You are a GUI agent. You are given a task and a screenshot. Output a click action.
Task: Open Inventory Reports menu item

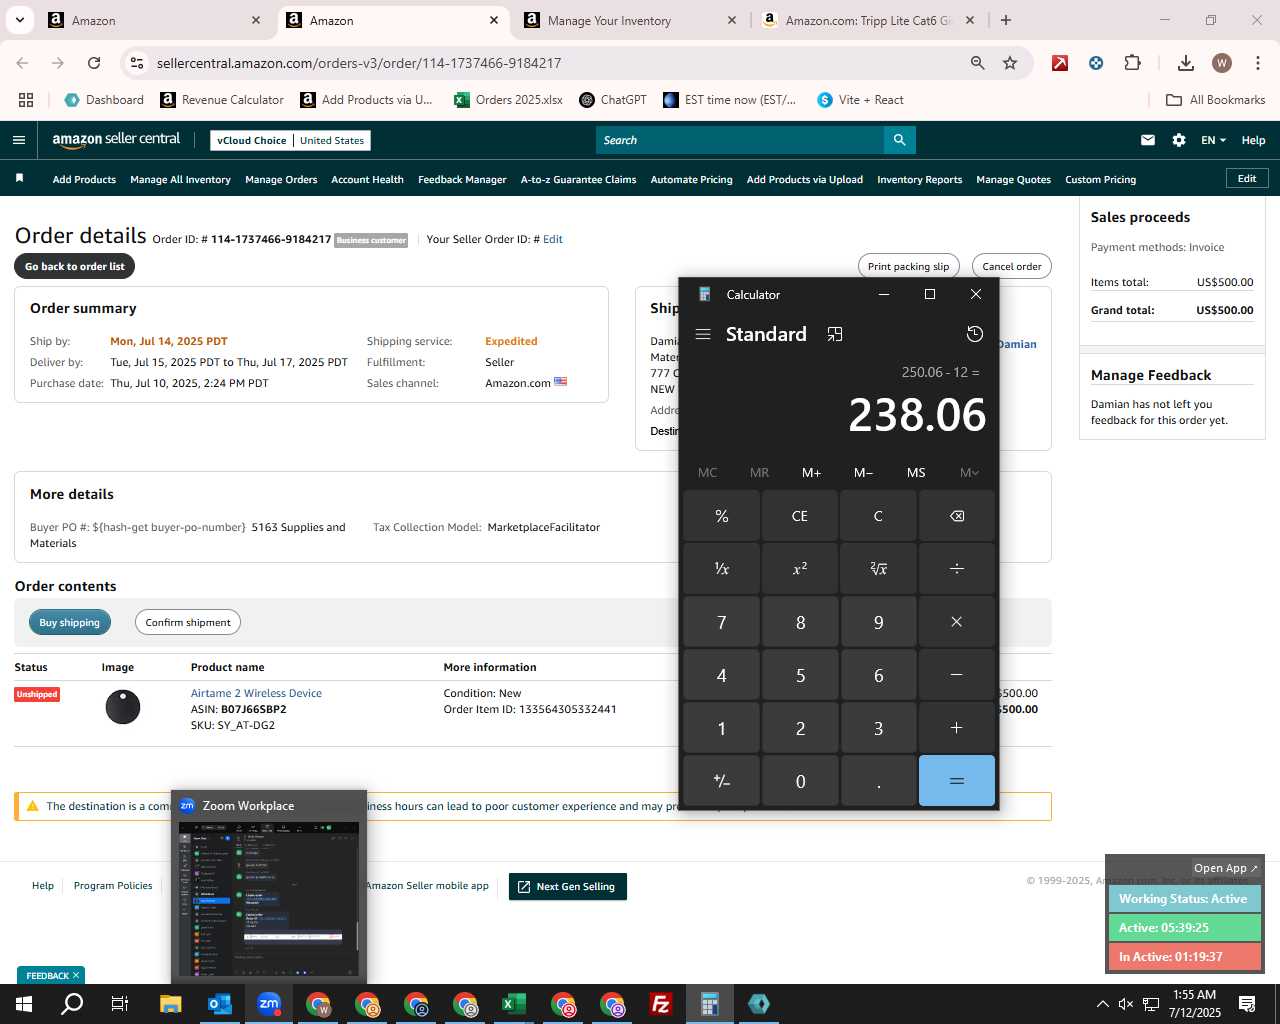(919, 180)
